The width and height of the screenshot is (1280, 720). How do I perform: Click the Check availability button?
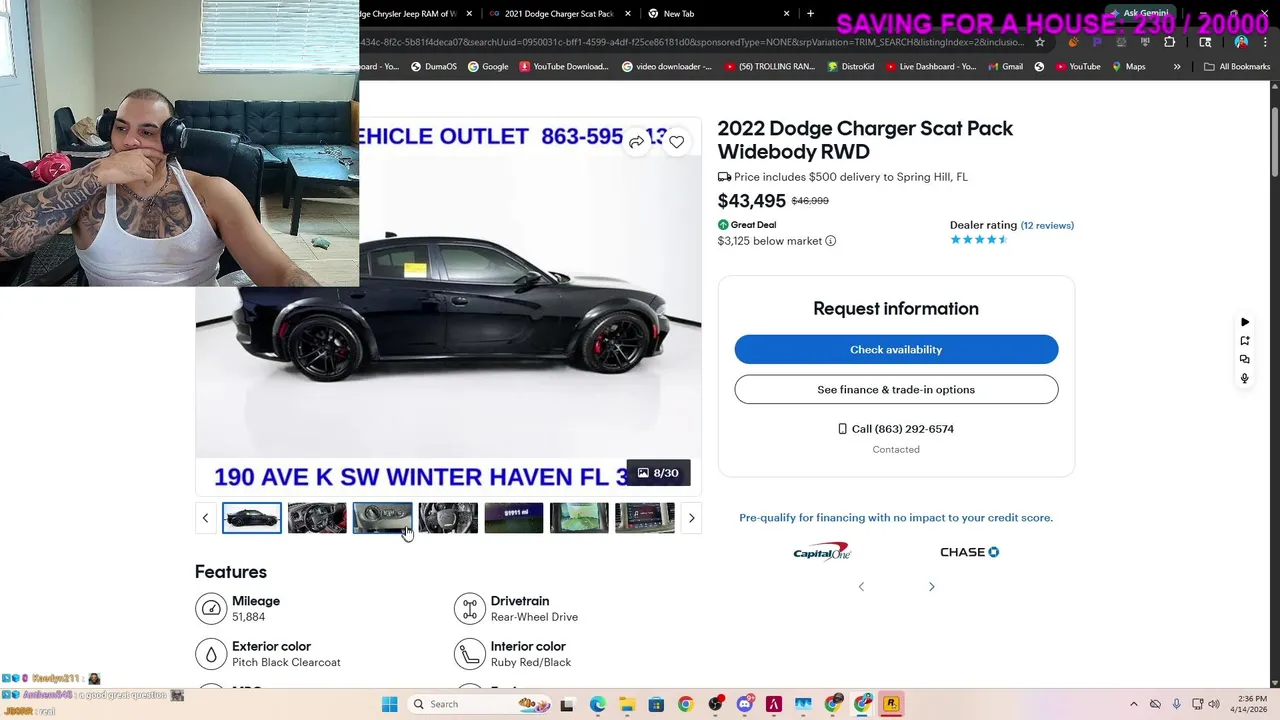(896, 349)
